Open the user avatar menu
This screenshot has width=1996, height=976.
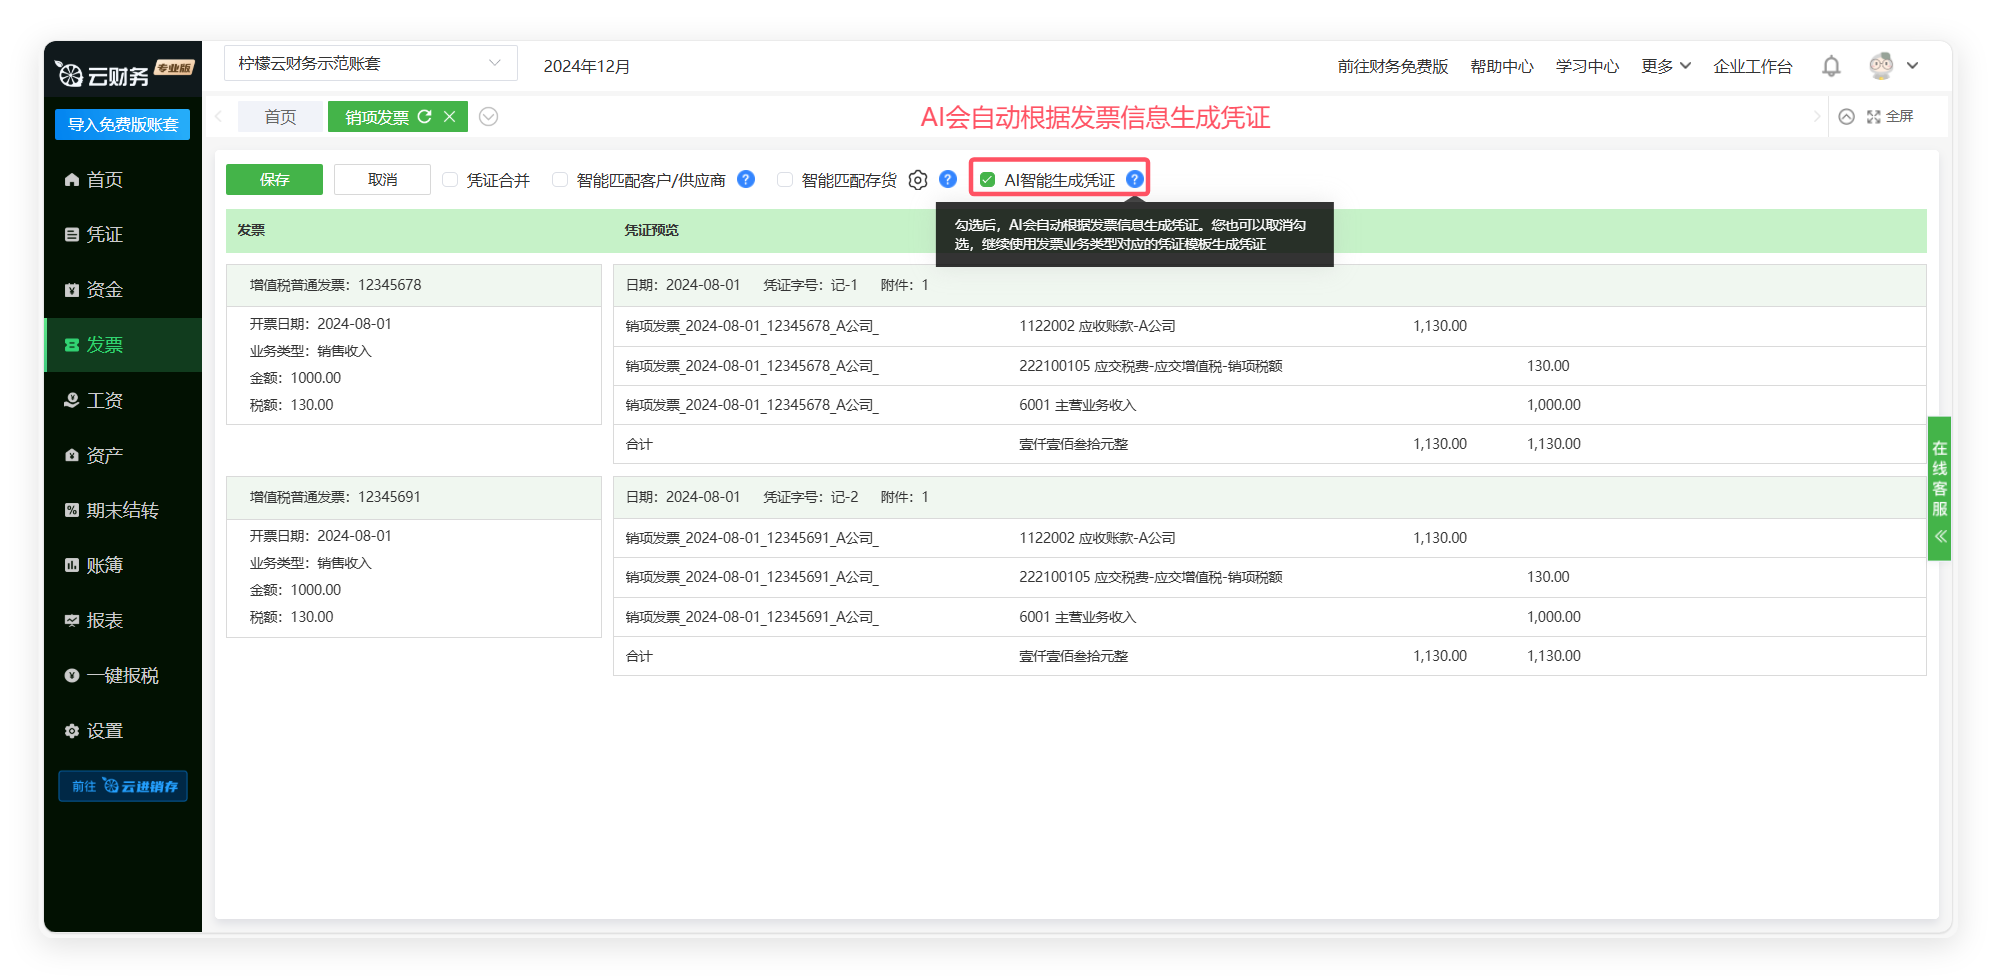1882,66
